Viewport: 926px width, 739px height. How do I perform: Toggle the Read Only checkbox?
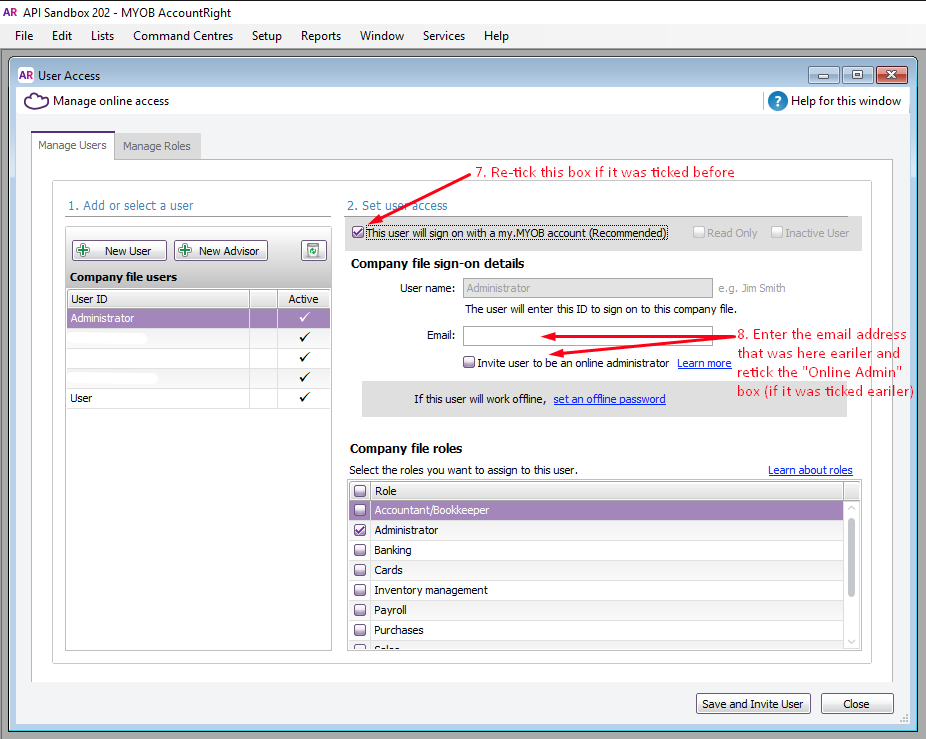tap(699, 232)
